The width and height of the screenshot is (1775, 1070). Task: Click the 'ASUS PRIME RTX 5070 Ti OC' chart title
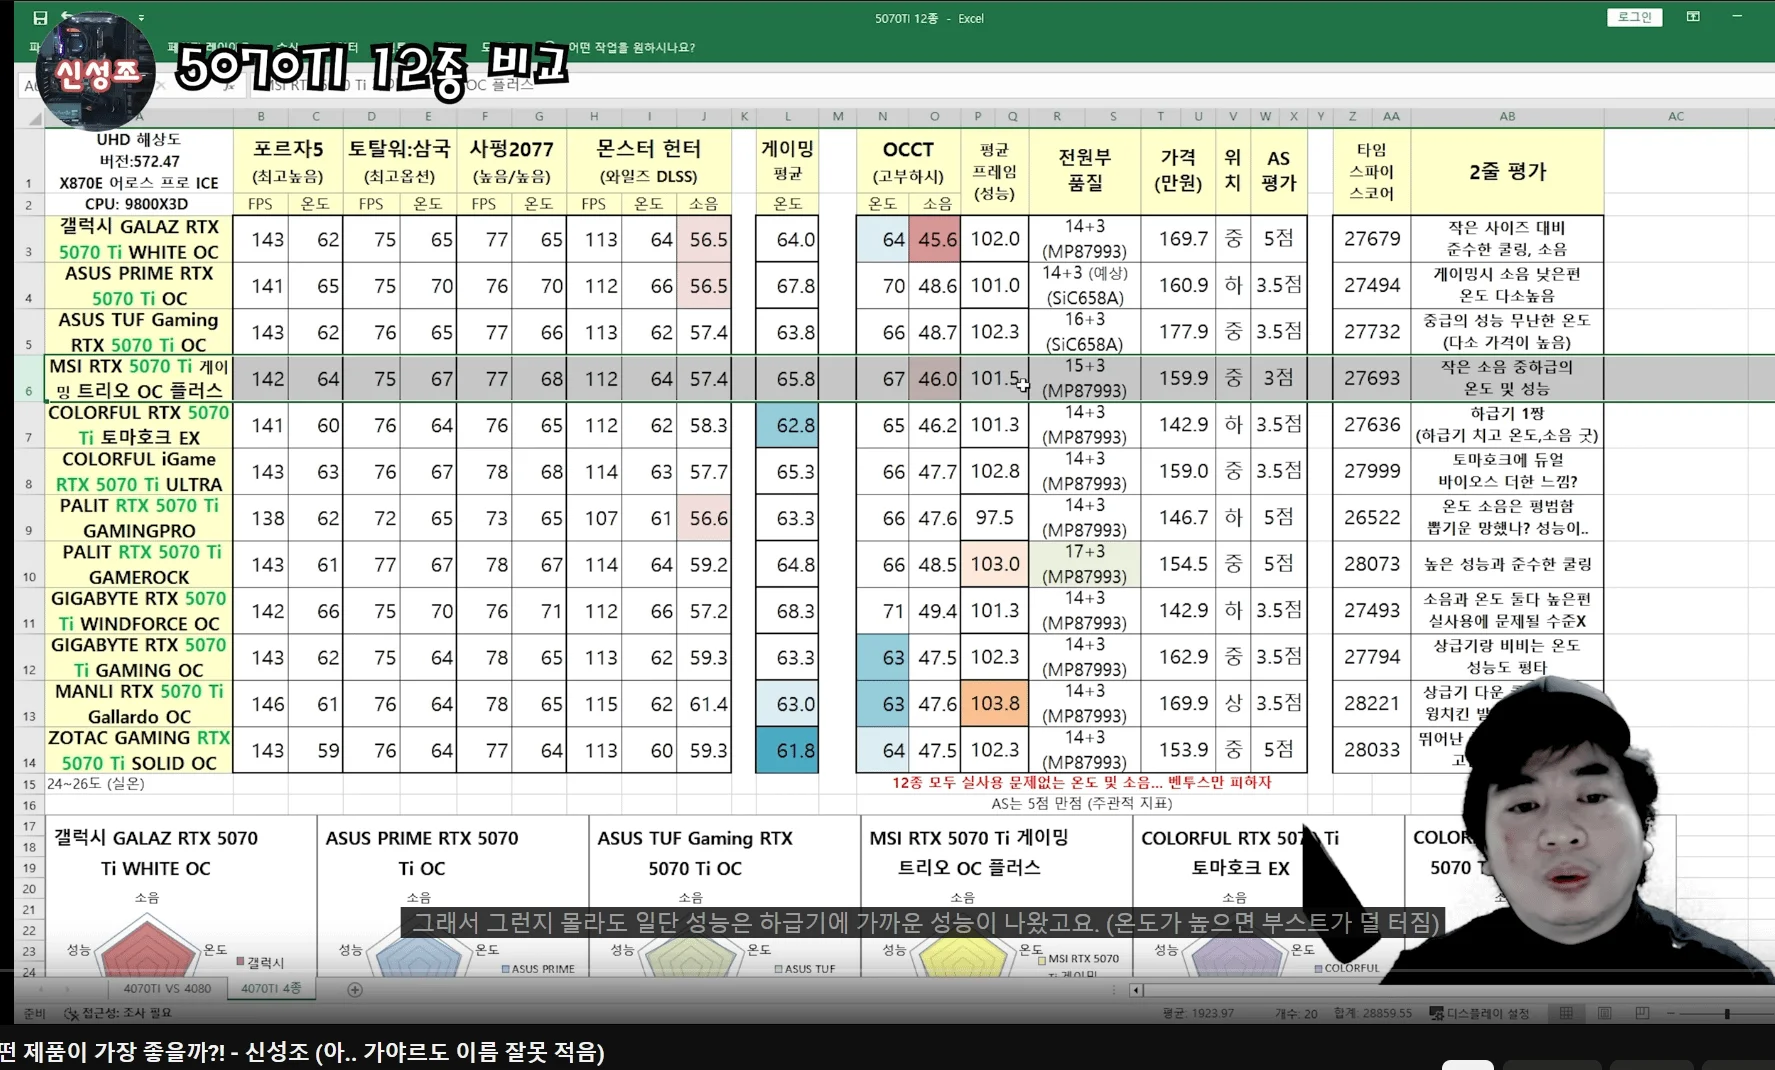click(x=422, y=853)
